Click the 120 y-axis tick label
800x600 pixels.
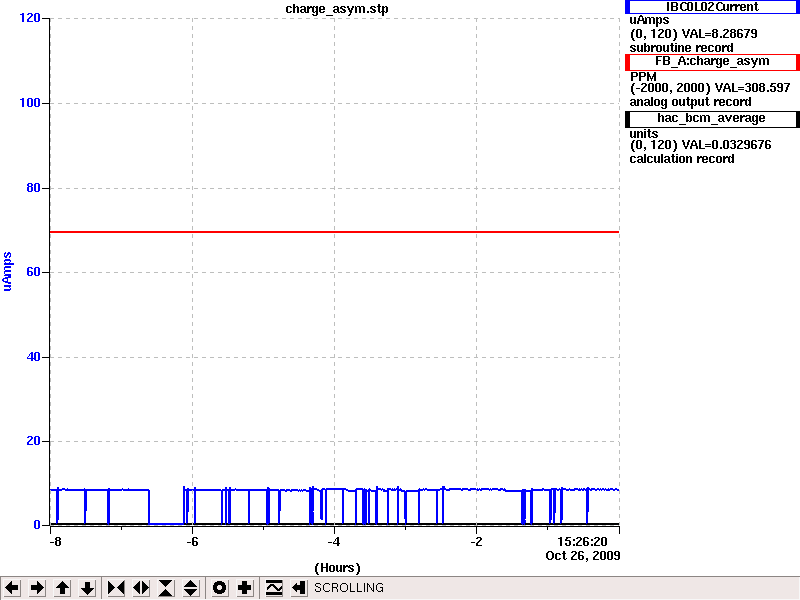(30, 18)
